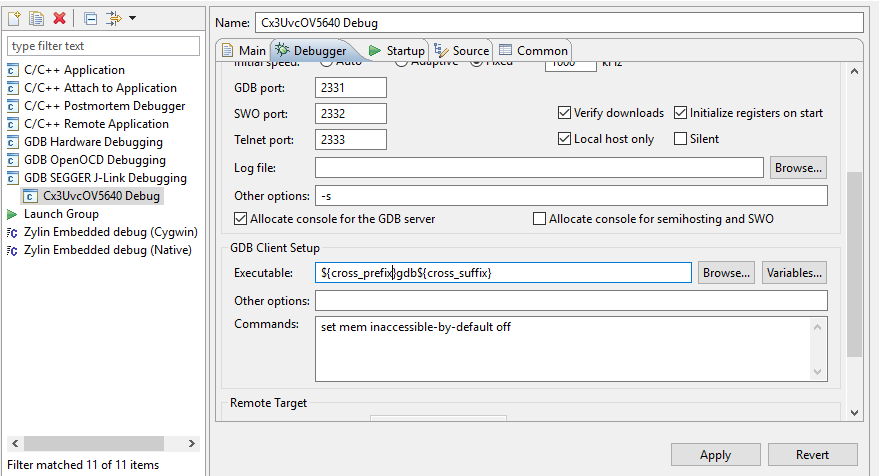Viewport: 879px width, 476px height.
Task: Select the GDB SEGGER J-Link Debugging entry
Action: pyautogui.click(x=105, y=178)
